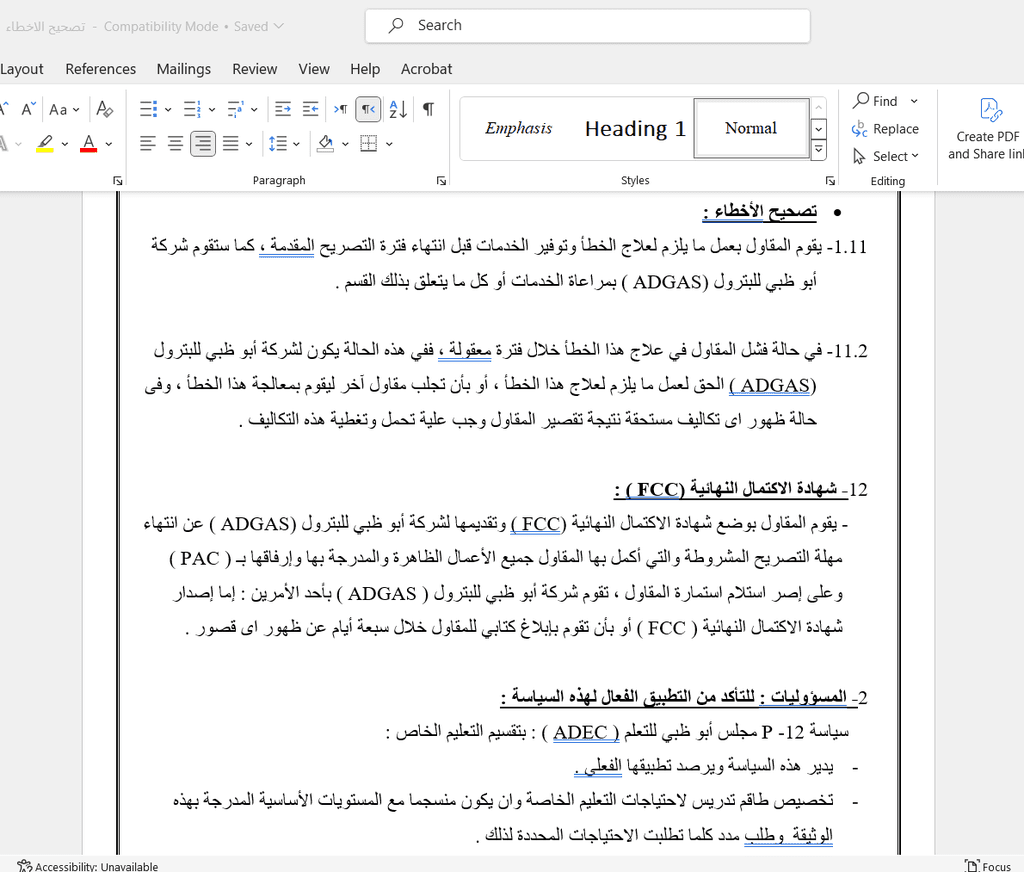Switch to the Mailings tab

(x=184, y=69)
